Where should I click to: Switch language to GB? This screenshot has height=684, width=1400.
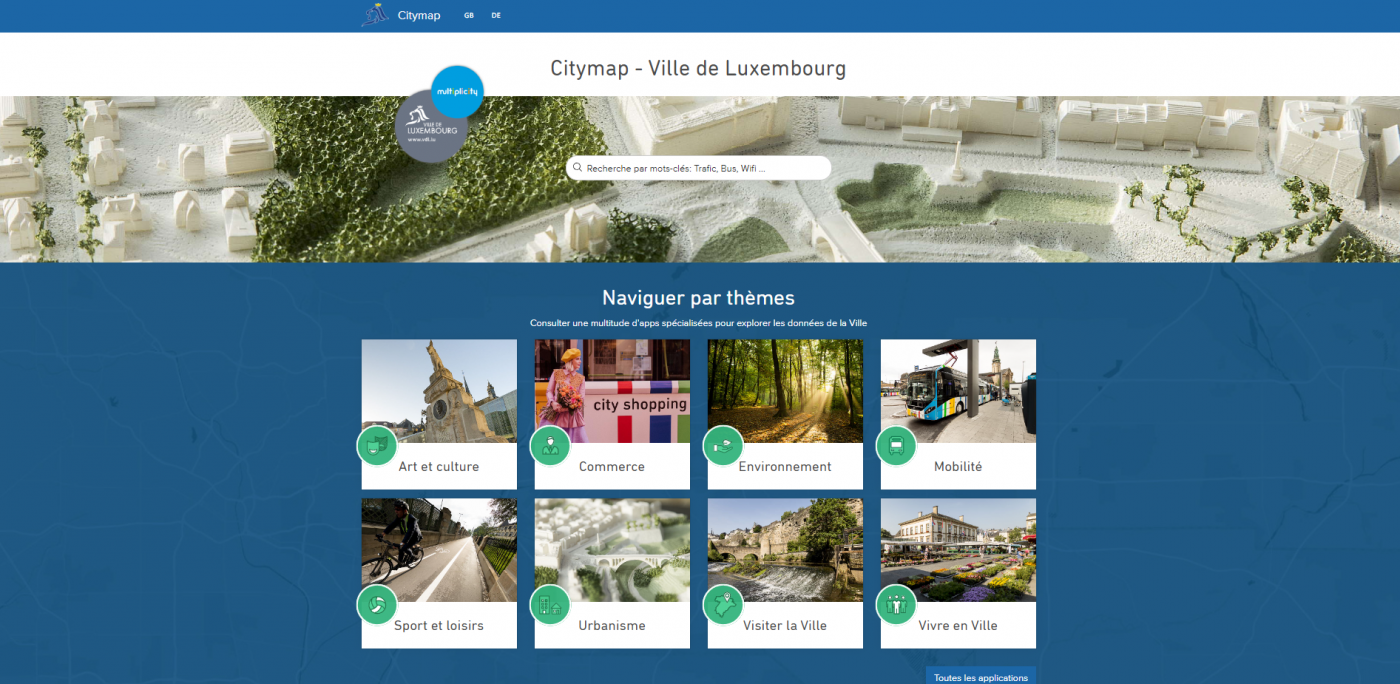(x=468, y=15)
